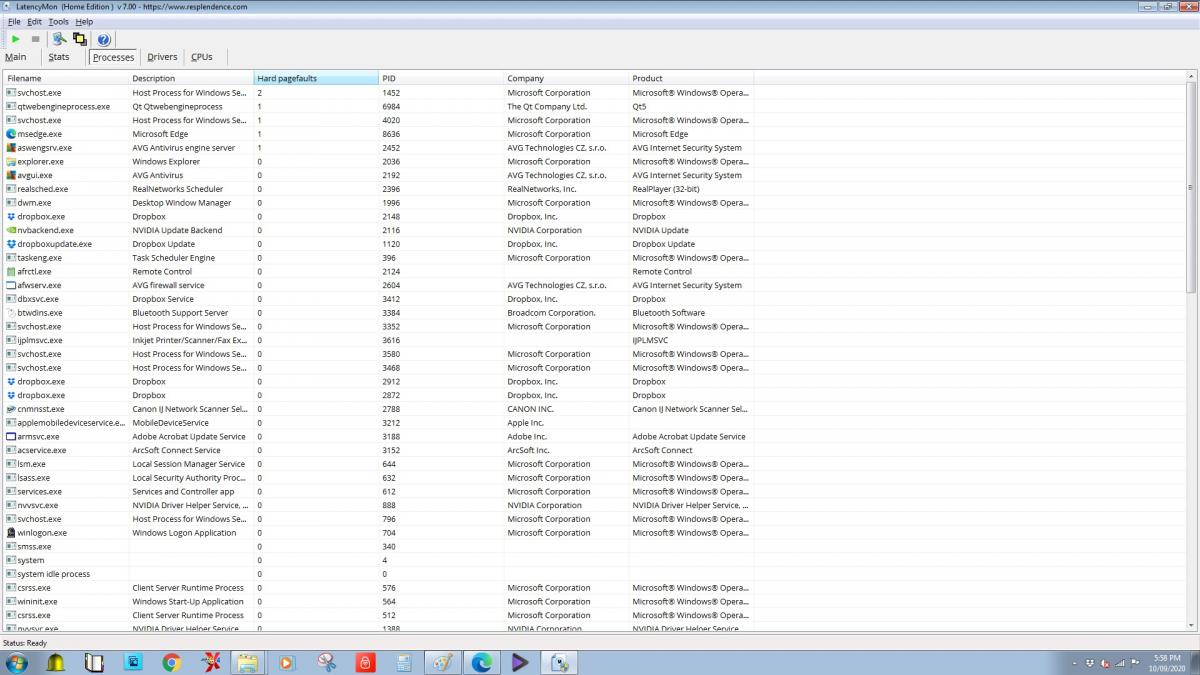
Task: Click the process list vertical scrollbar thumb
Action: coord(1191,186)
